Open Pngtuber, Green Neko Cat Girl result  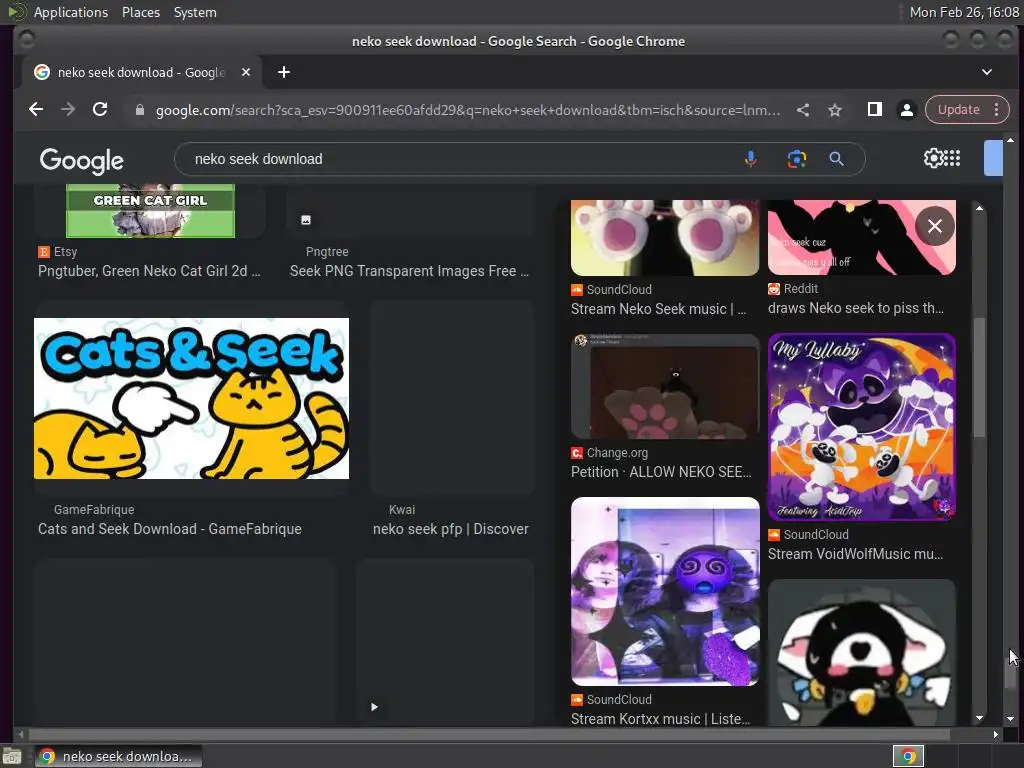[149, 271]
